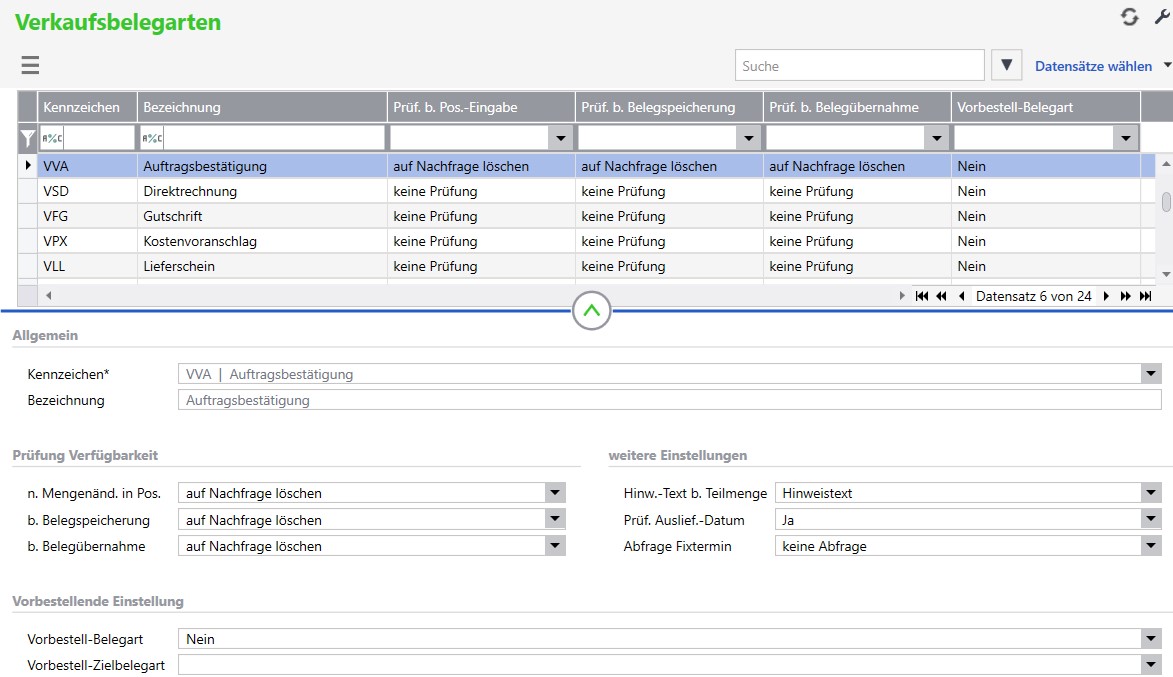
Task: Expand the Abfrage Fixtermin dropdown
Action: click(x=1150, y=546)
